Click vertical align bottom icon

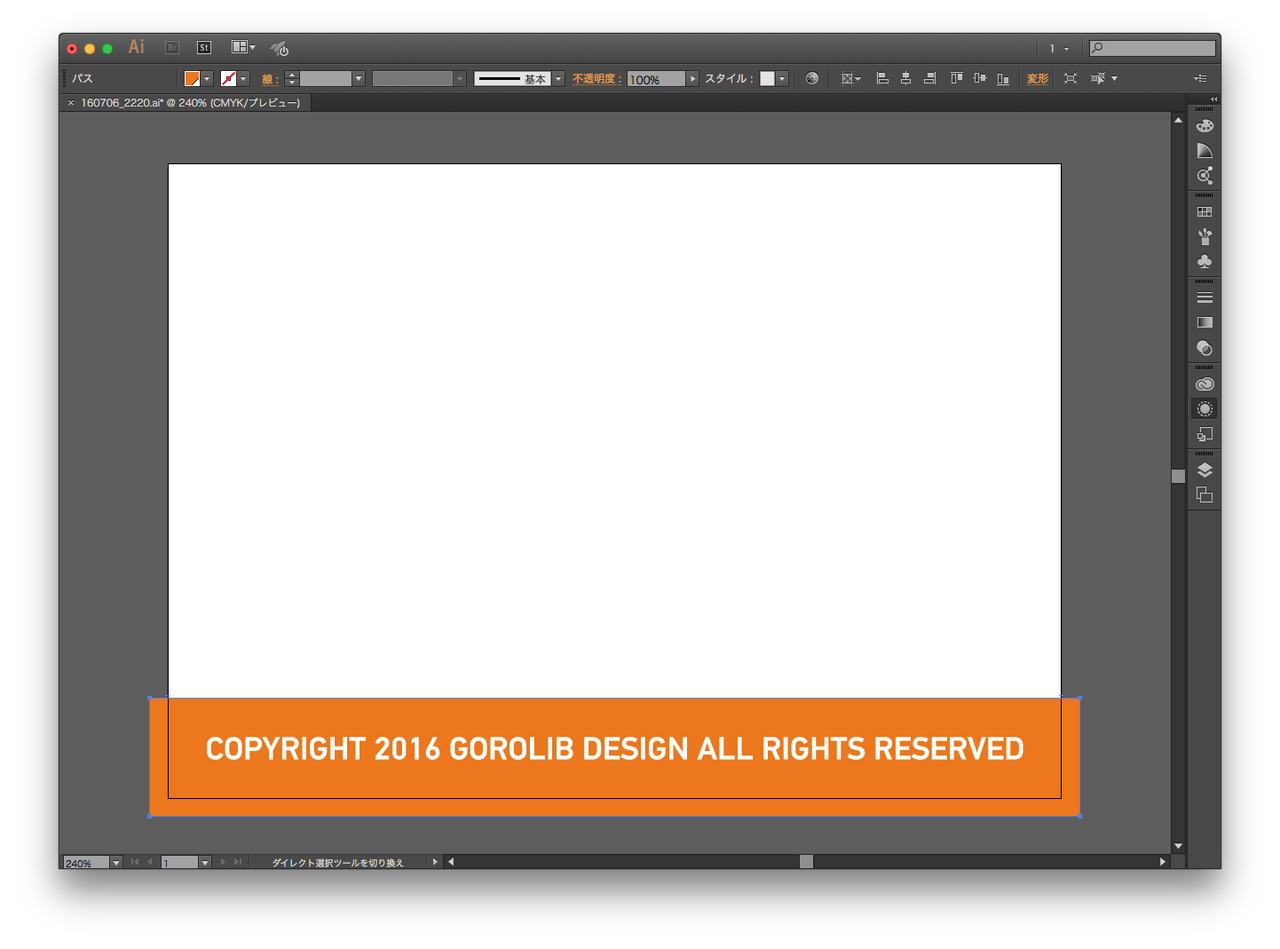tap(1002, 78)
